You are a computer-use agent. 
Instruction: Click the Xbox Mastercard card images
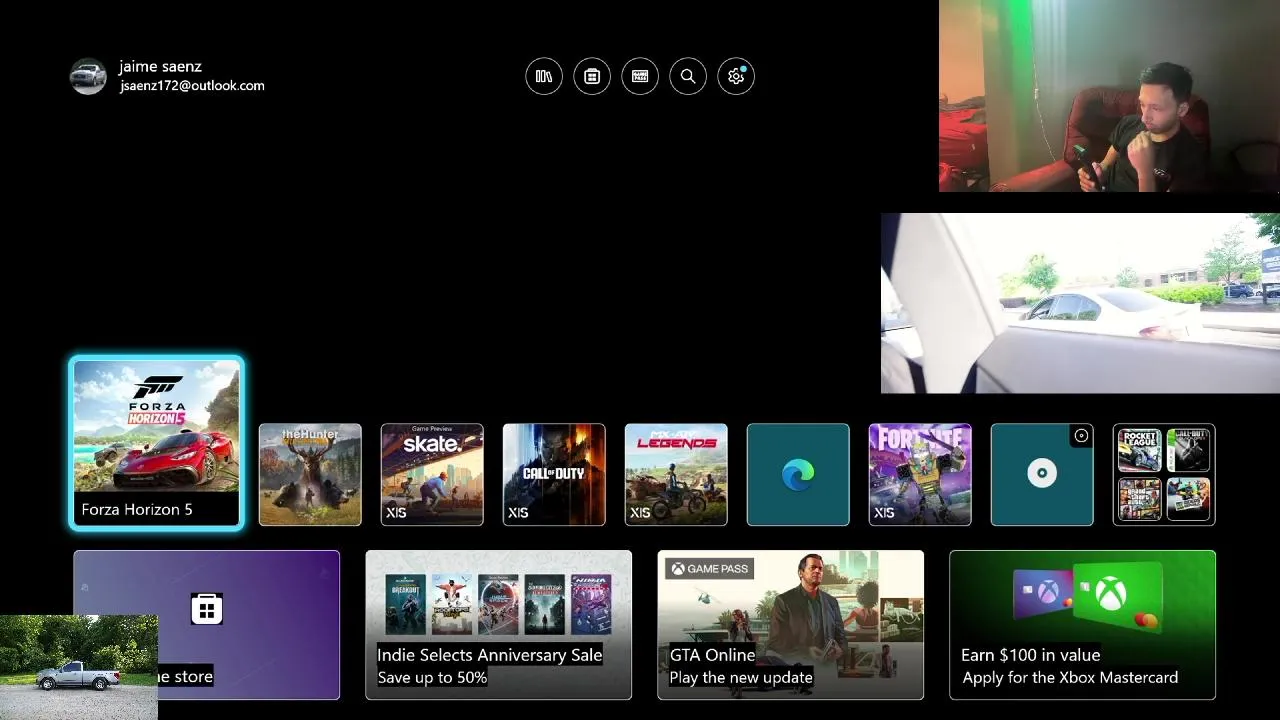pos(1088,597)
